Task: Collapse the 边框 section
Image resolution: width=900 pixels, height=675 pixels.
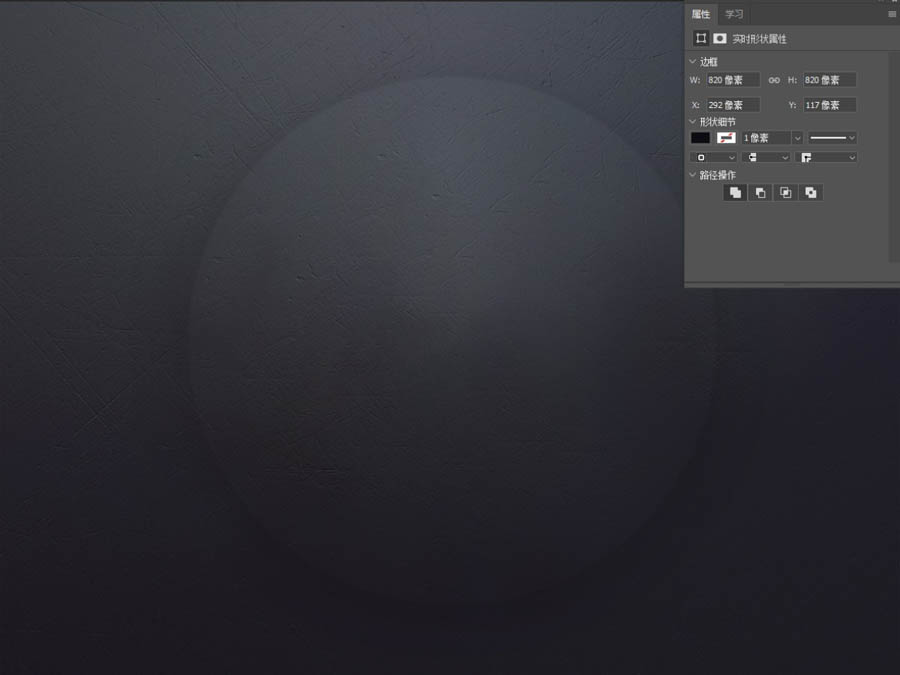Action: pyautogui.click(x=693, y=61)
